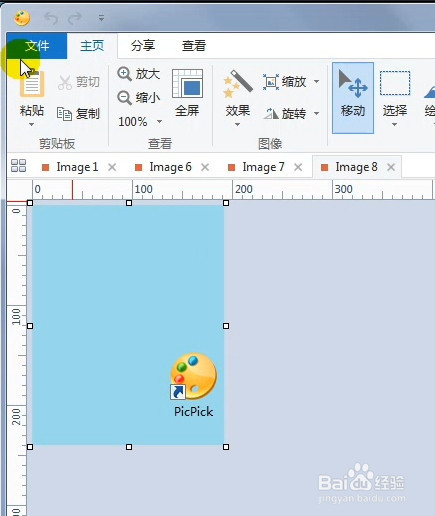The image size is (435, 516).
Task: Click the 缩放 resize icon
Action: pos(271,82)
